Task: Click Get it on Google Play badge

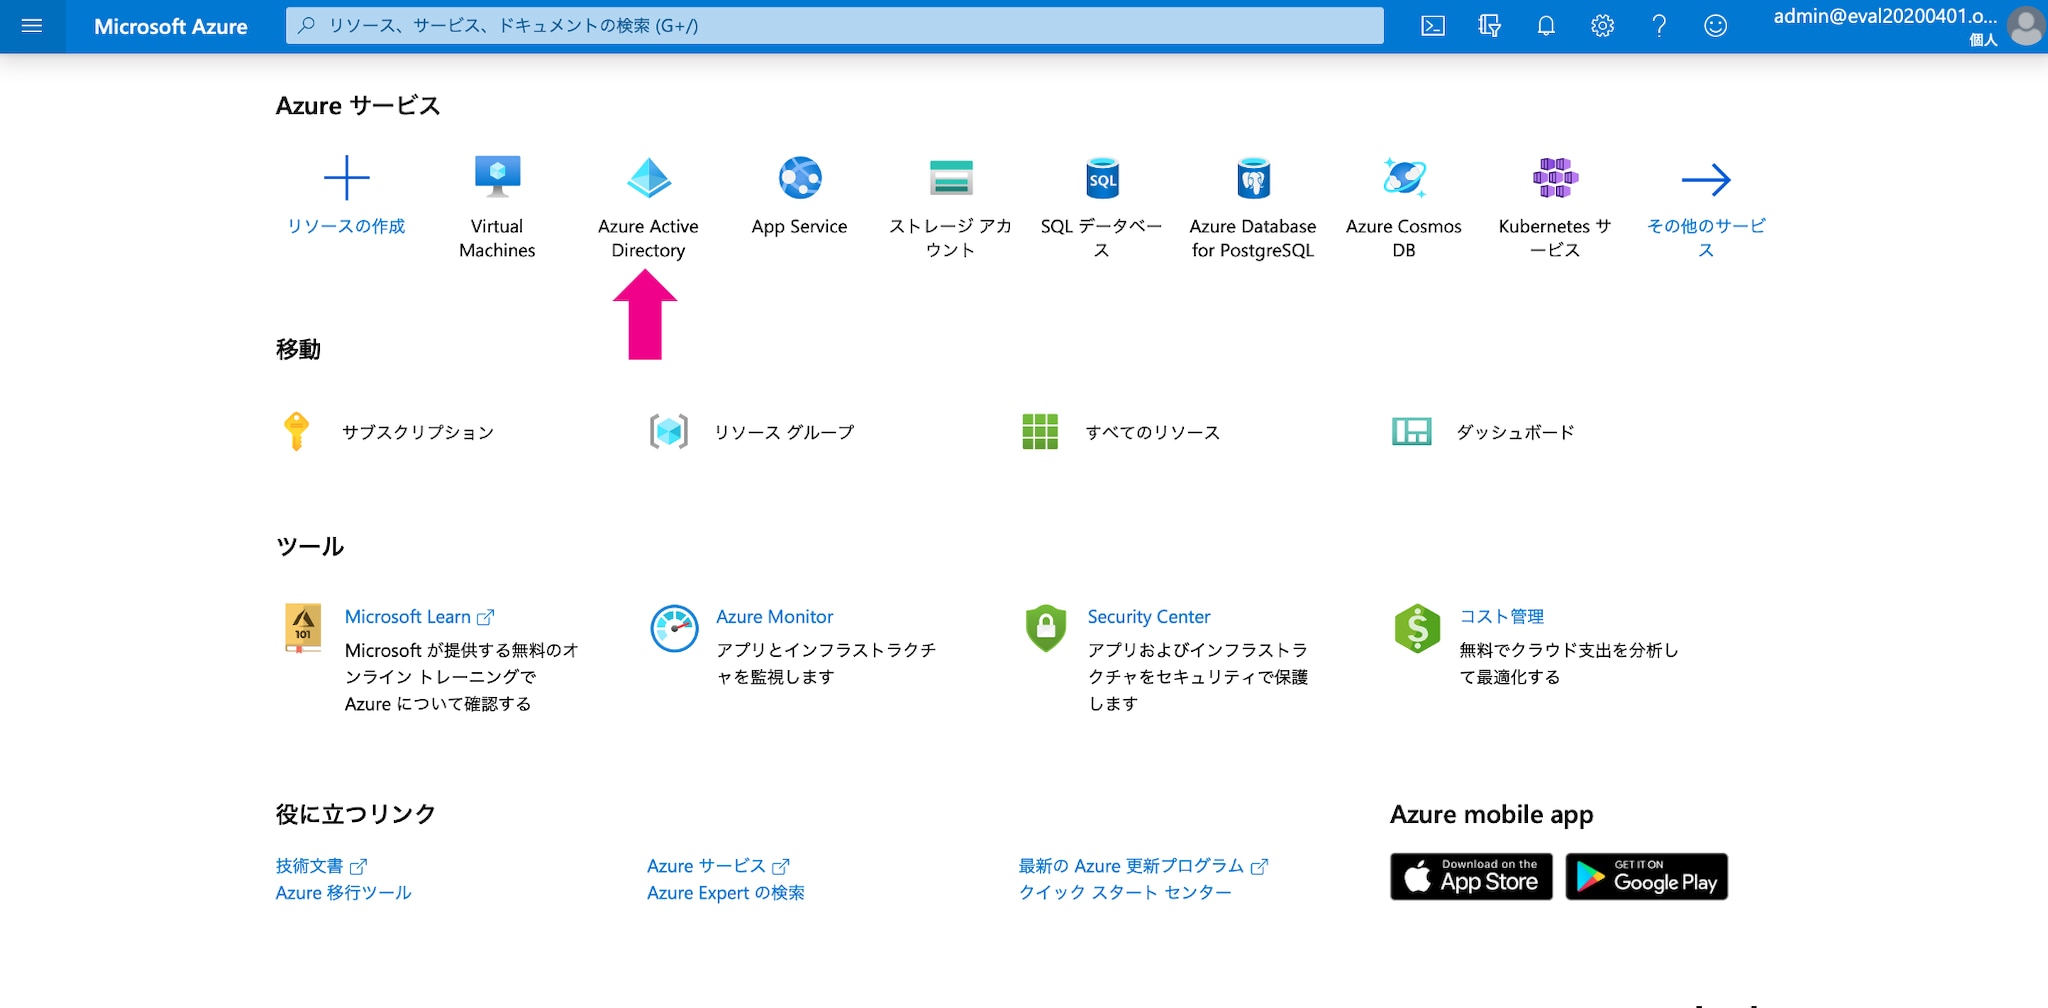Action: pos(1646,877)
